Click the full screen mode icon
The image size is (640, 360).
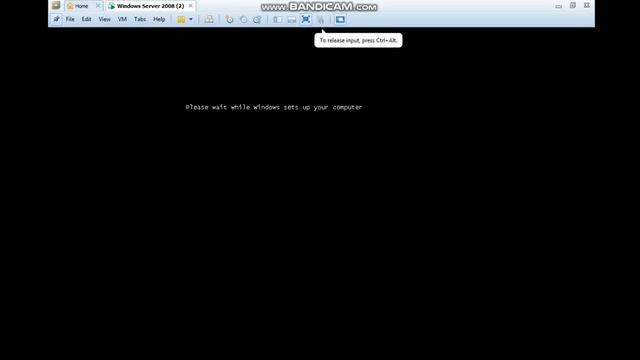pyautogui.click(x=306, y=19)
